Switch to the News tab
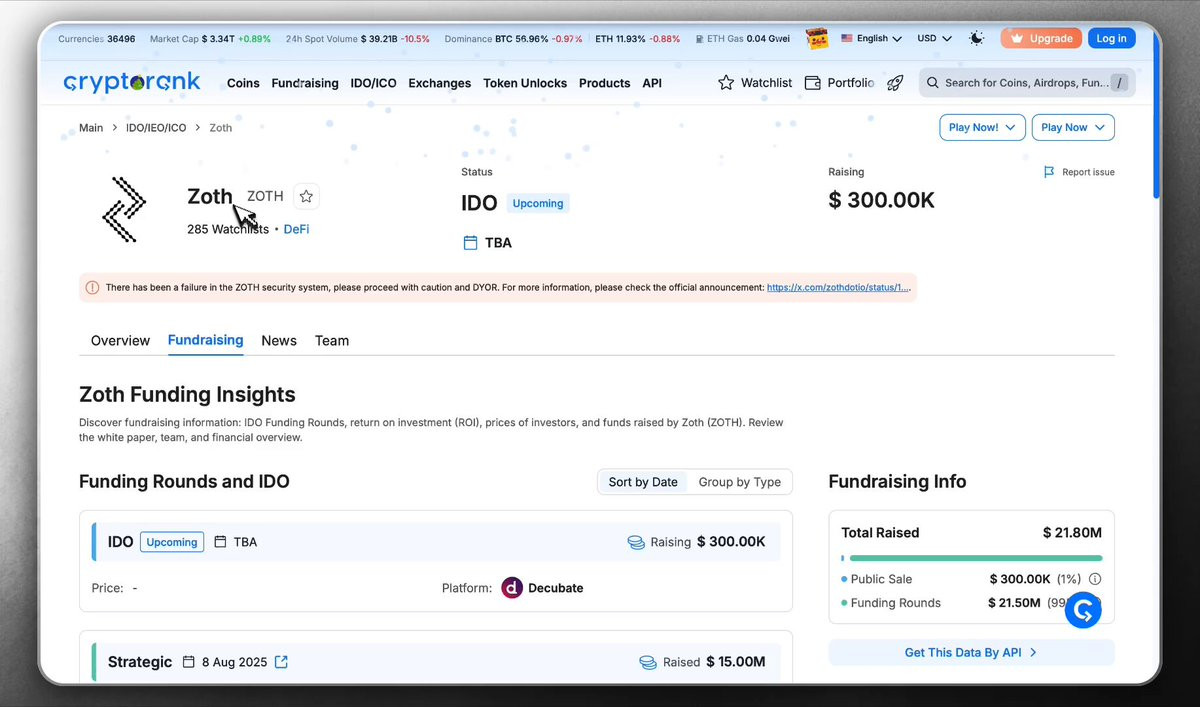The width and height of the screenshot is (1200, 707). (279, 341)
